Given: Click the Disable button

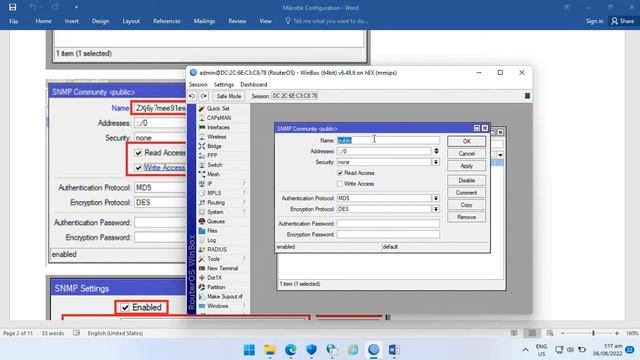Looking at the screenshot, I should click(x=467, y=180).
